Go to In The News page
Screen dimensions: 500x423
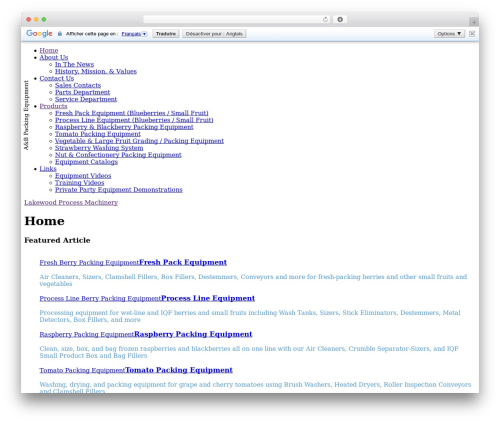pos(74,64)
